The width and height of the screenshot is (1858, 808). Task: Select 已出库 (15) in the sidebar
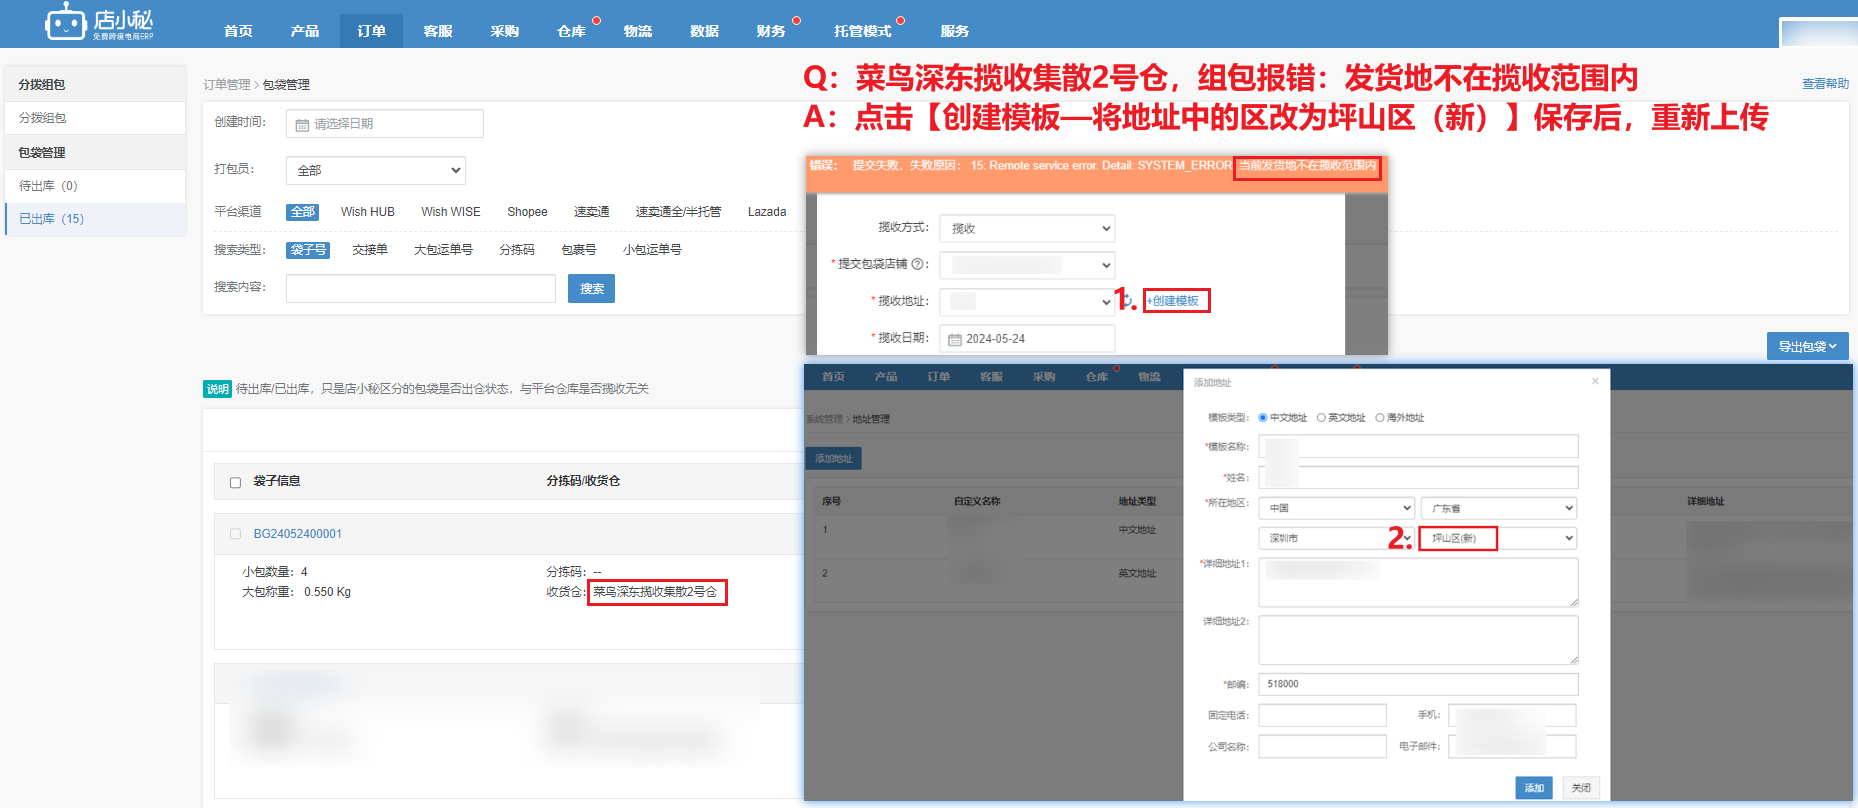coord(95,219)
